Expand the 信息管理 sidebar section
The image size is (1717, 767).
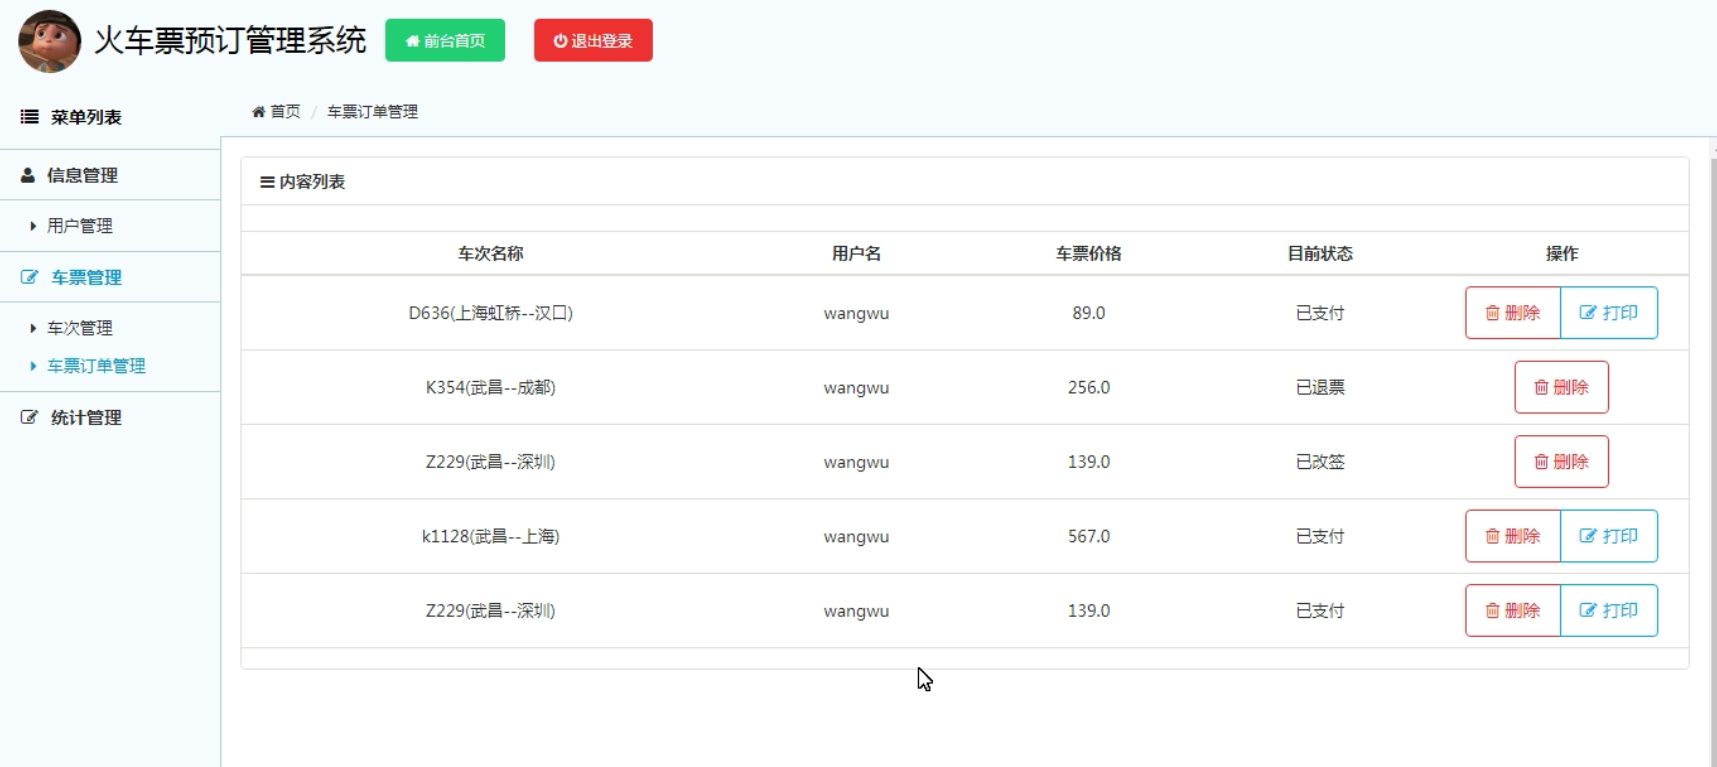[x=82, y=175]
